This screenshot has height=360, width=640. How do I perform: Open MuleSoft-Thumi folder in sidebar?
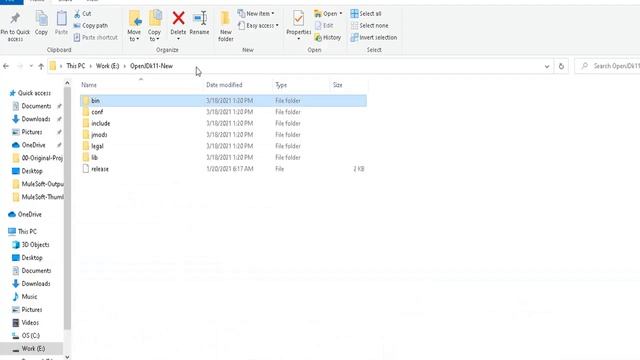pos(37,197)
